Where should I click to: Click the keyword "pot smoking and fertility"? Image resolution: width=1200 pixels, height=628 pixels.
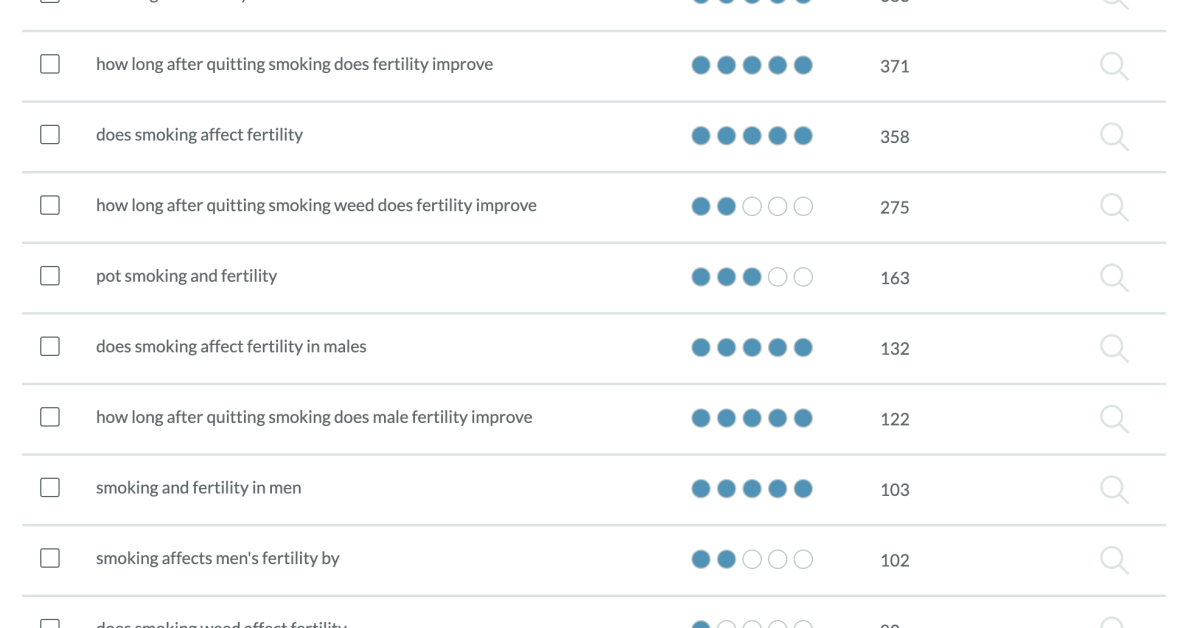(x=186, y=275)
